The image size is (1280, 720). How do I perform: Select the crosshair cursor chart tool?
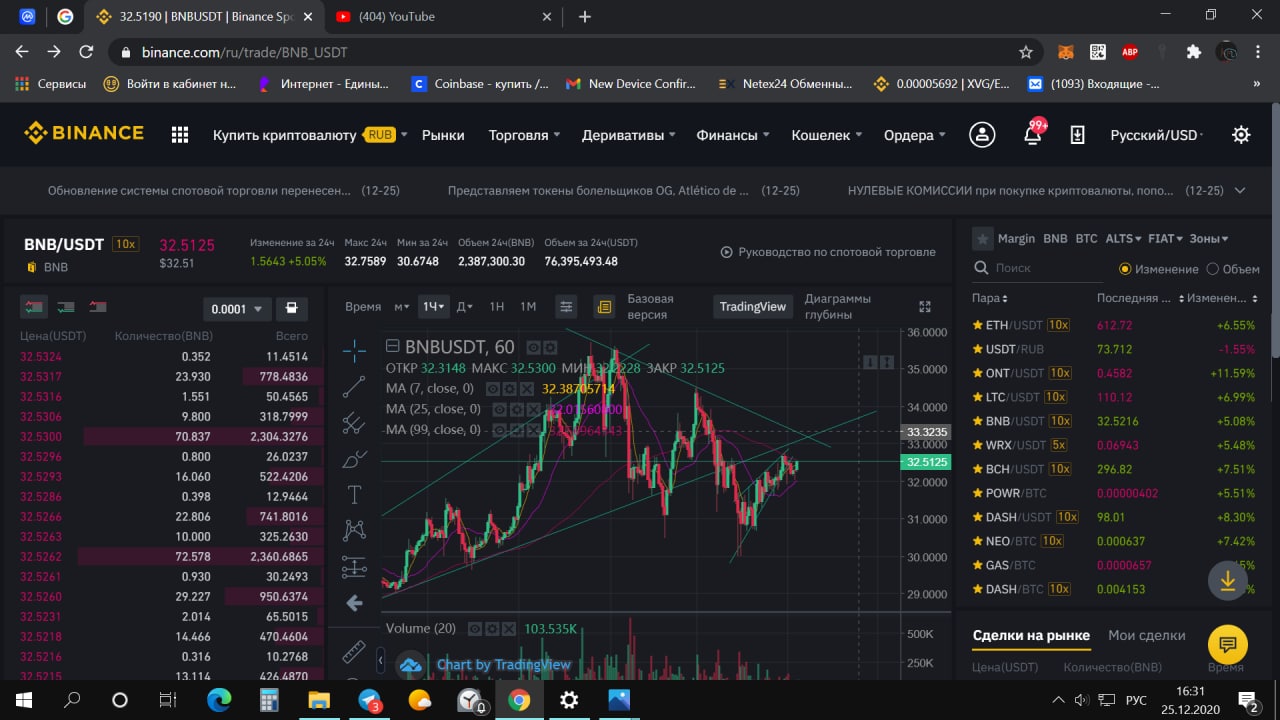[x=354, y=349]
